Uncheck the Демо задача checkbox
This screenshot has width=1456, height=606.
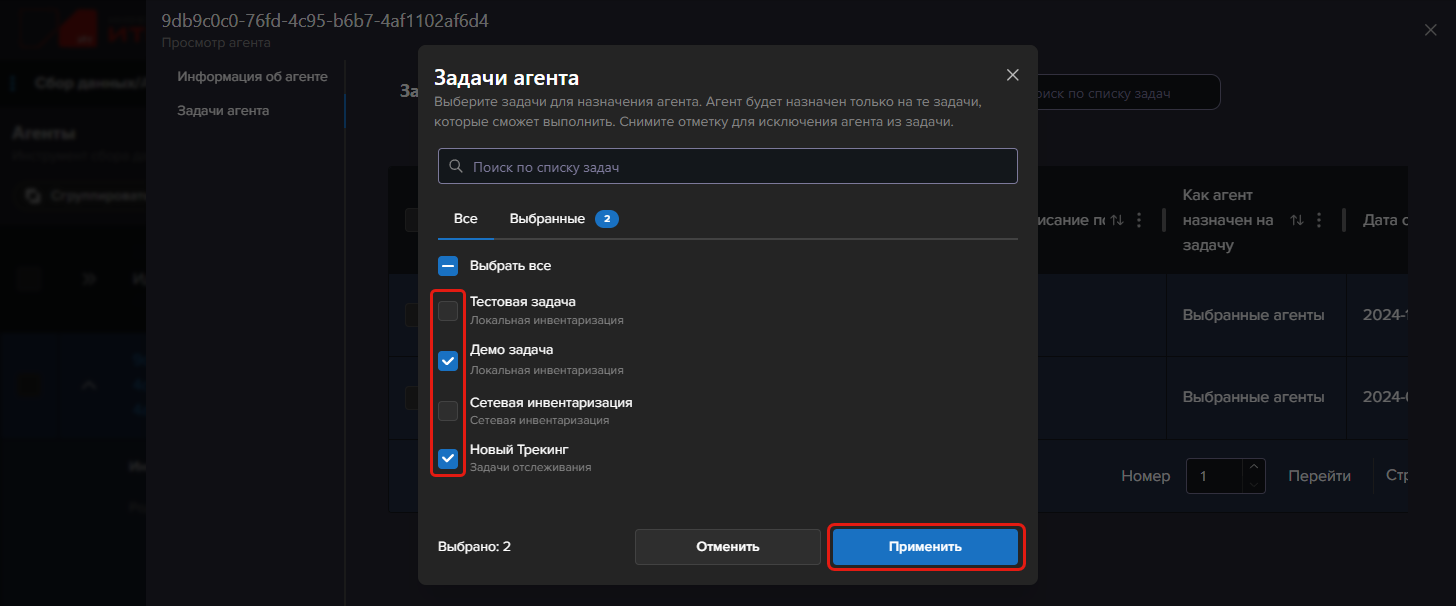448,360
